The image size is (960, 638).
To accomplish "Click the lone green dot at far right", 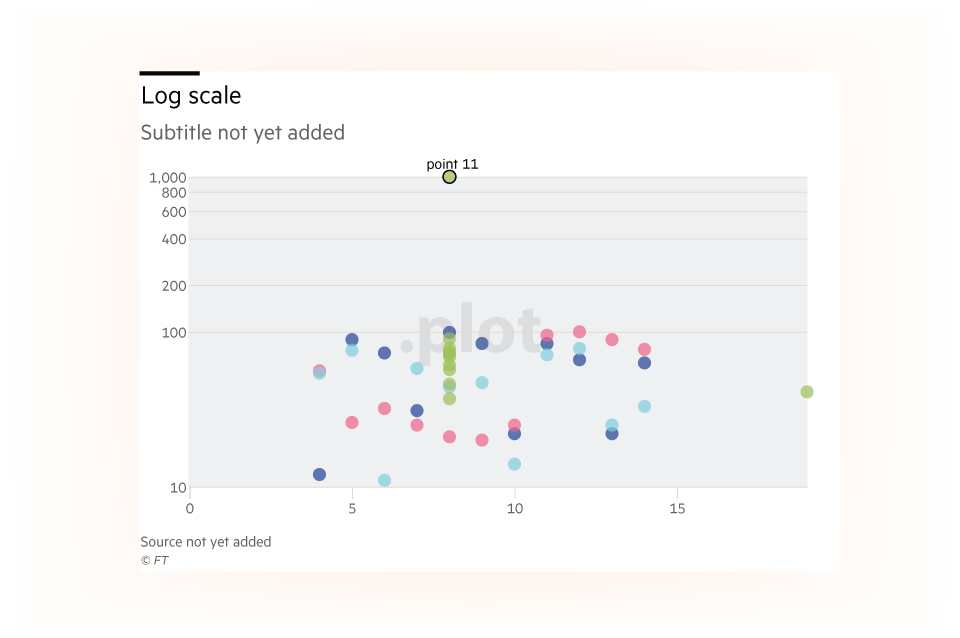I will point(807,392).
